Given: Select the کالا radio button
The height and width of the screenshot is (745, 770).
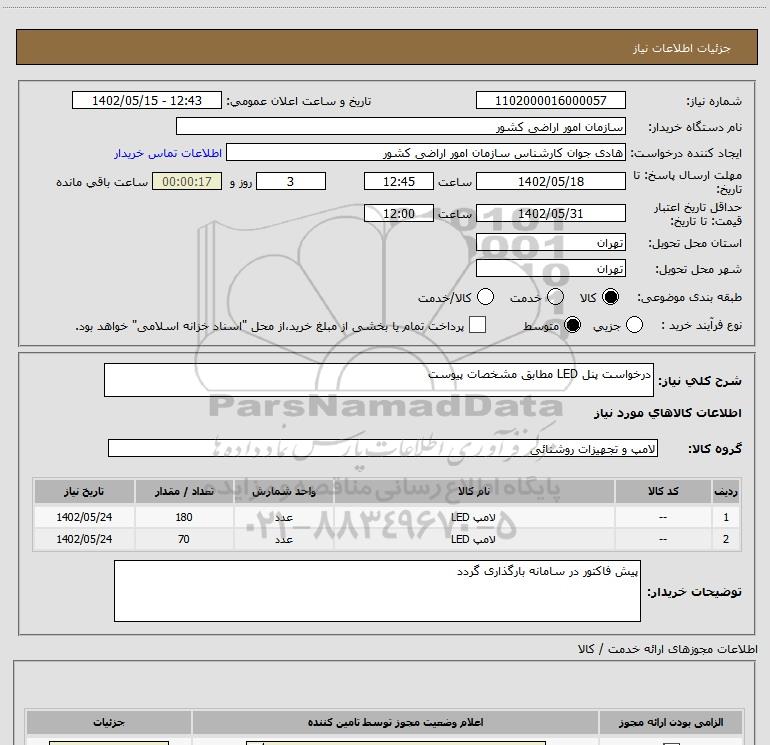Looking at the screenshot, I should [610, 297].
